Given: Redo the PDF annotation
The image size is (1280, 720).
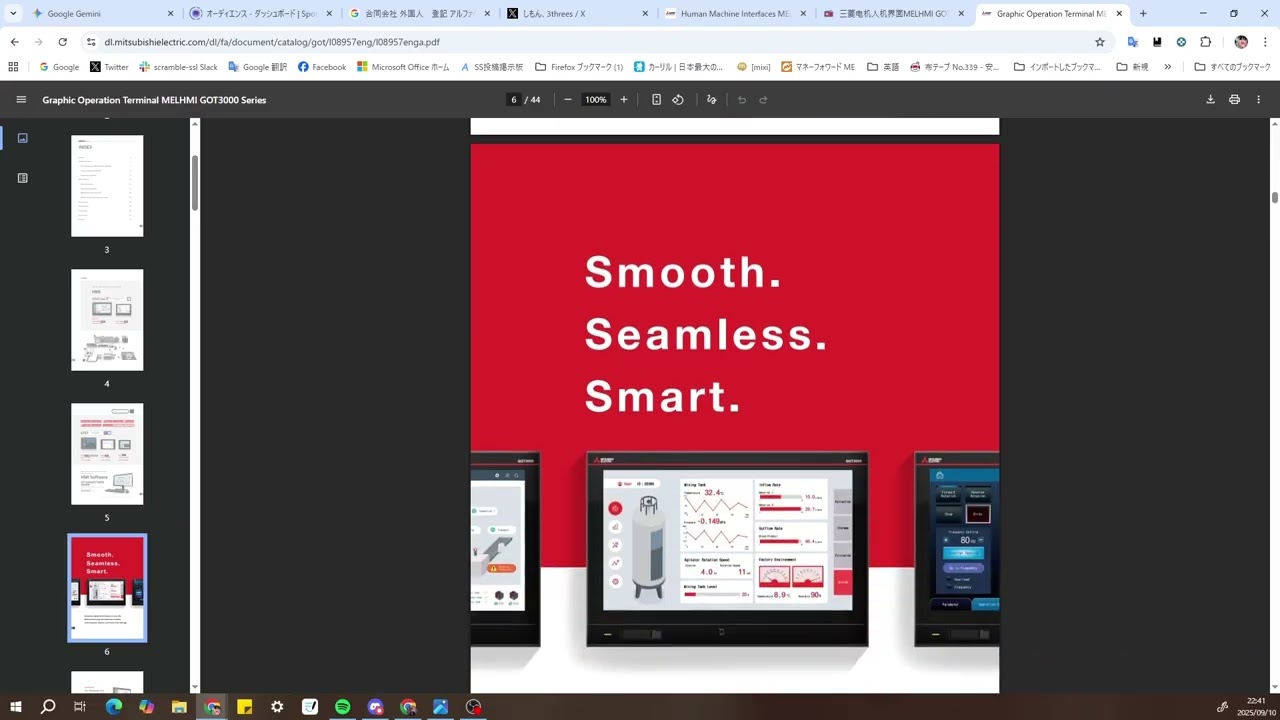Looking at the screenshot, I should tap(763, 100).
